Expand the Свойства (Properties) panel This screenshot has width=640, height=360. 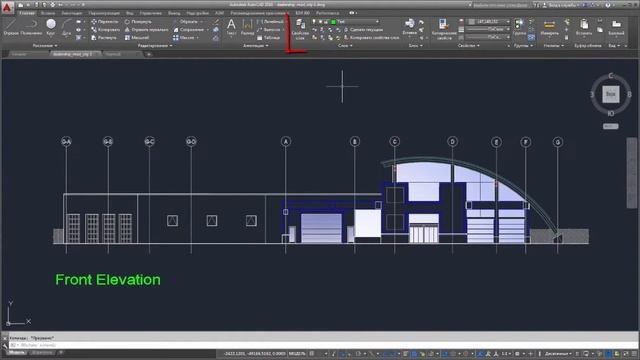pos(469,46)
